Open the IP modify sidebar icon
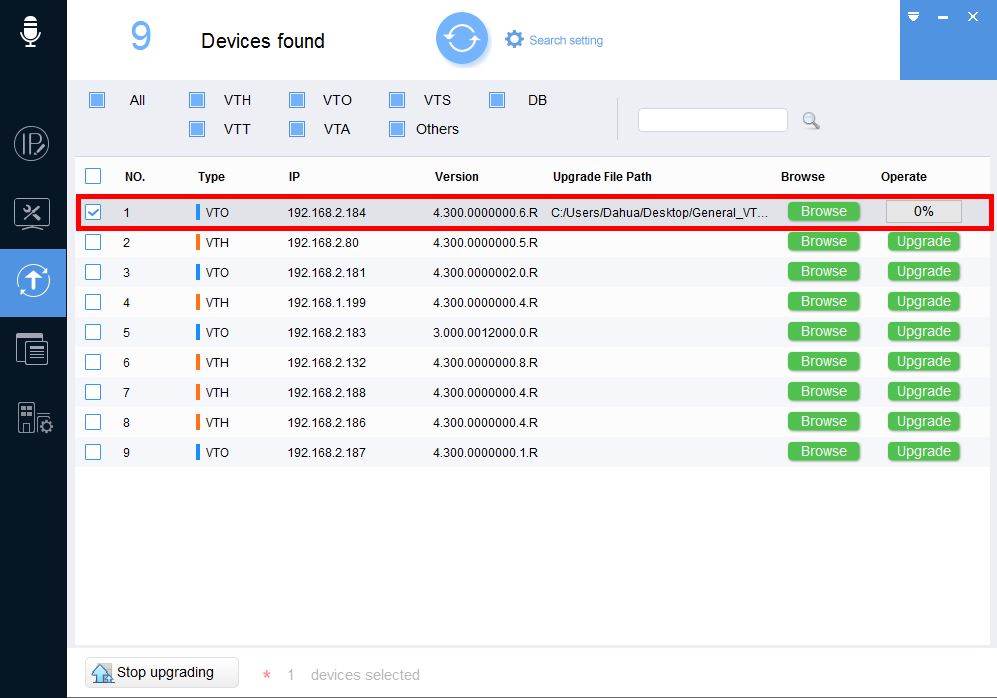This screenshot has height=698, width=997. (32, 144)
